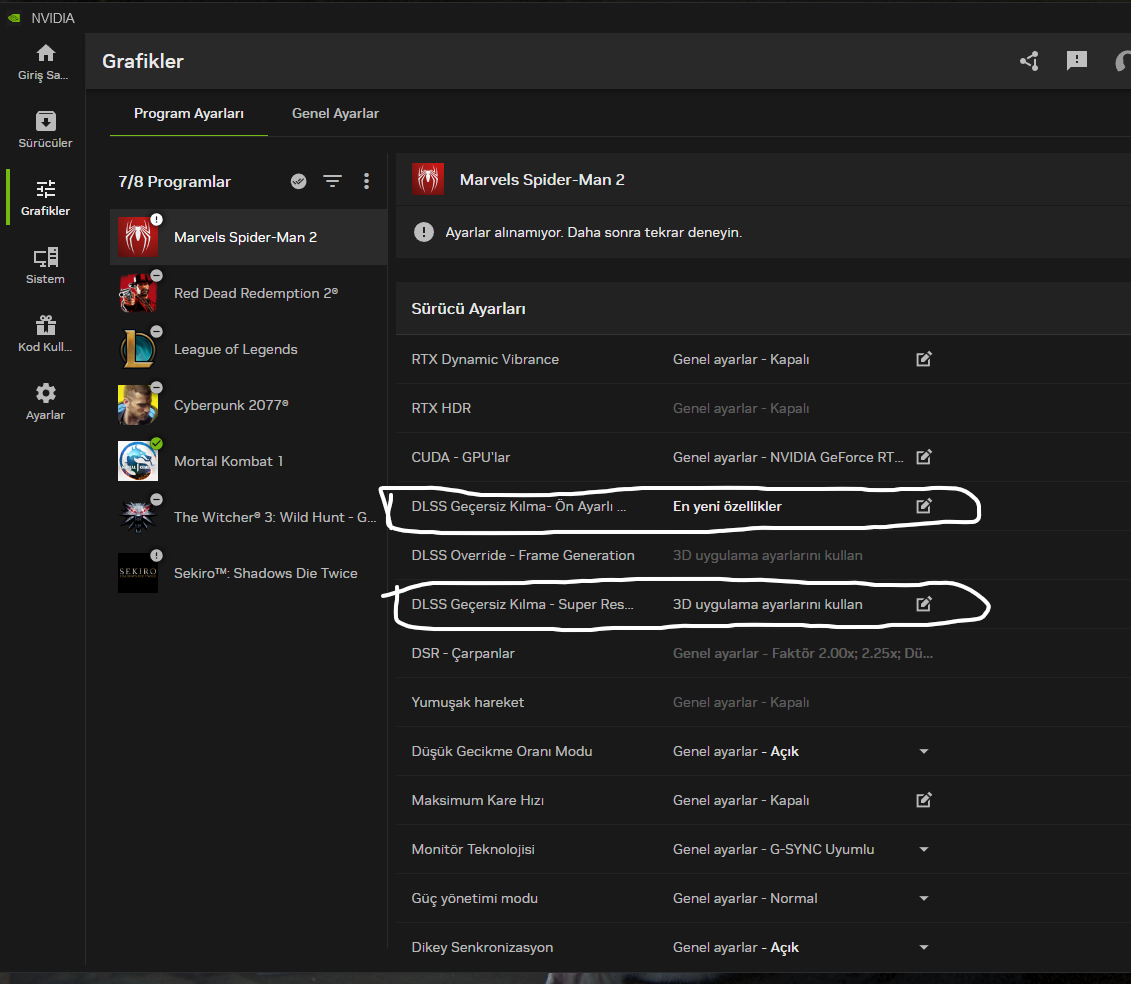Click the Red Dead Redemption 2 thumbnail
This screenshot has width=1131, height=984.
pyautogui.click(x=138, y=293)
